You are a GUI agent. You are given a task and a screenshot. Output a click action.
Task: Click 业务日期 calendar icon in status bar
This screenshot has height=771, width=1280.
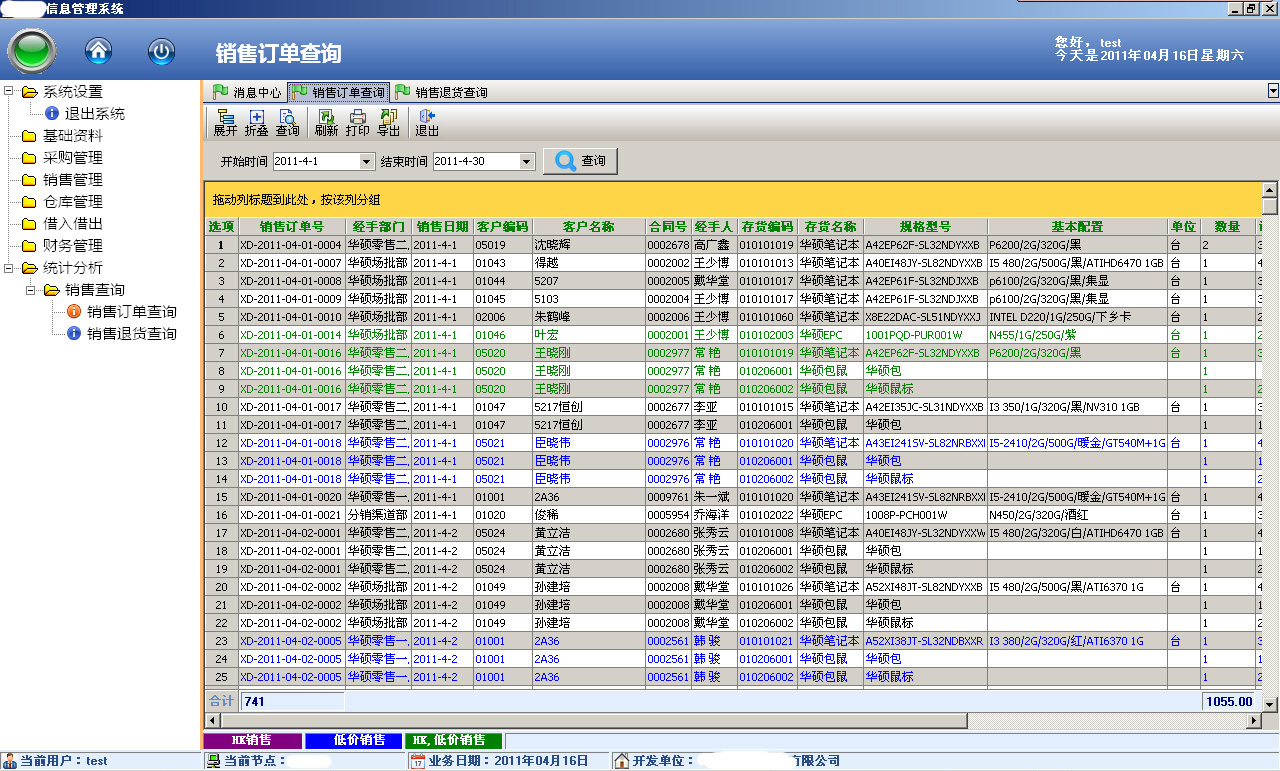419,761
